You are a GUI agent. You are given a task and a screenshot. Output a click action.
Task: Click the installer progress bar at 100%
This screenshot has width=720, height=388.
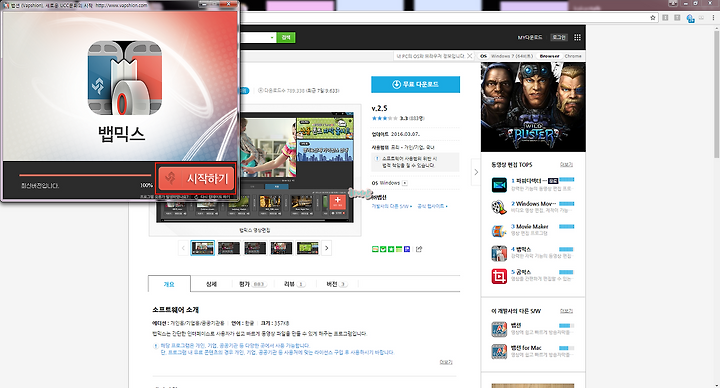coord(85,175)
